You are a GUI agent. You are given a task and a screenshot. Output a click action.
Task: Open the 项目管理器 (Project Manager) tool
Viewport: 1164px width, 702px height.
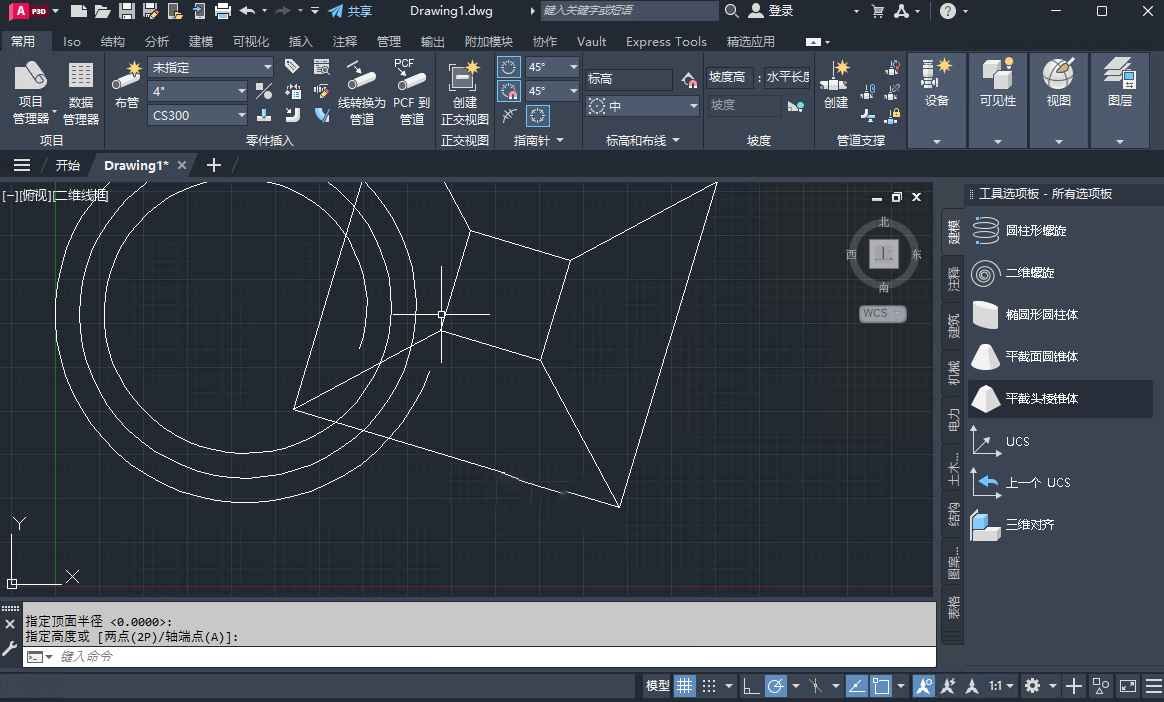pyautogui.click(x=30, y=92)
